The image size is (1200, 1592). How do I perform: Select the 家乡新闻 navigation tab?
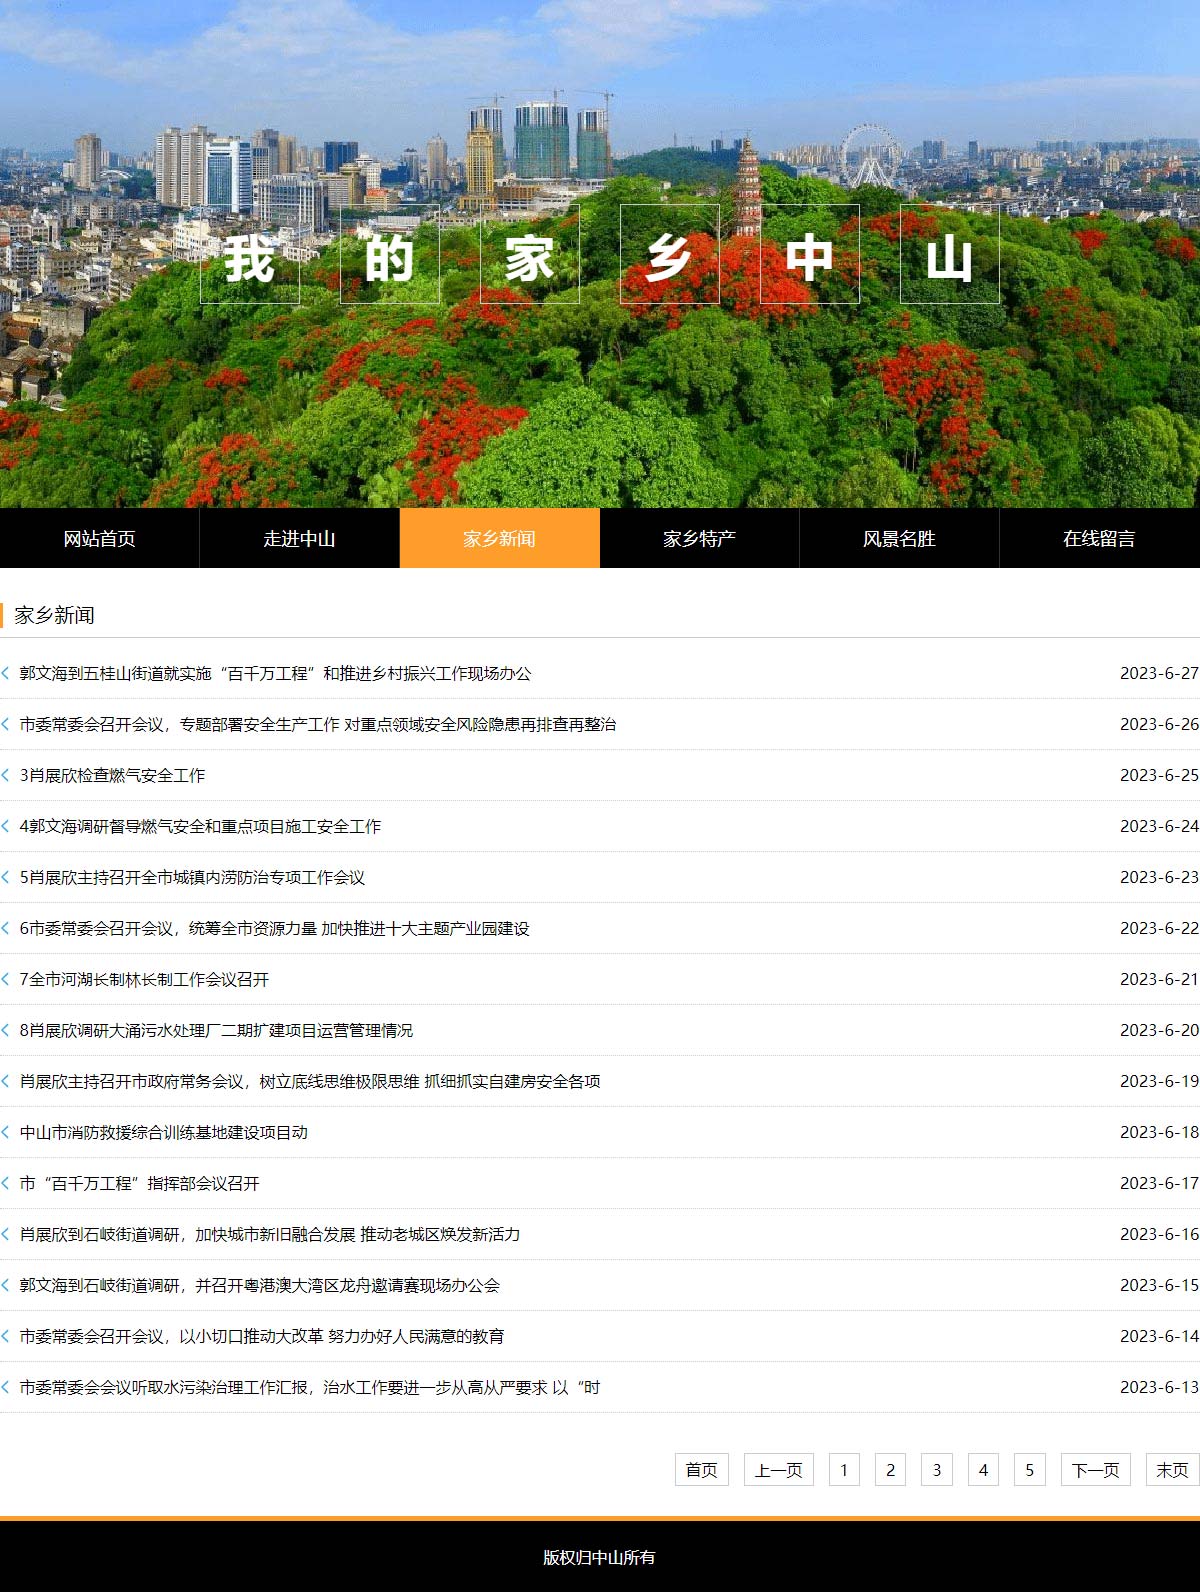(500, 538)
